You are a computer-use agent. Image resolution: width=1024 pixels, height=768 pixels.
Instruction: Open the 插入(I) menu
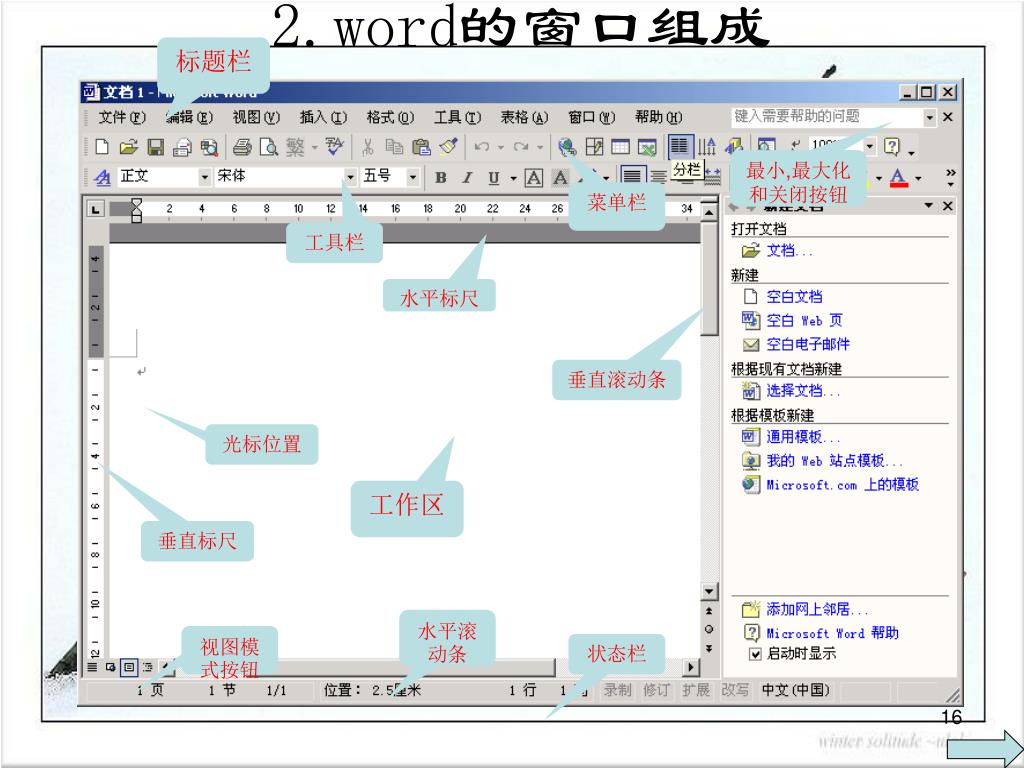(x=323, y=117)
